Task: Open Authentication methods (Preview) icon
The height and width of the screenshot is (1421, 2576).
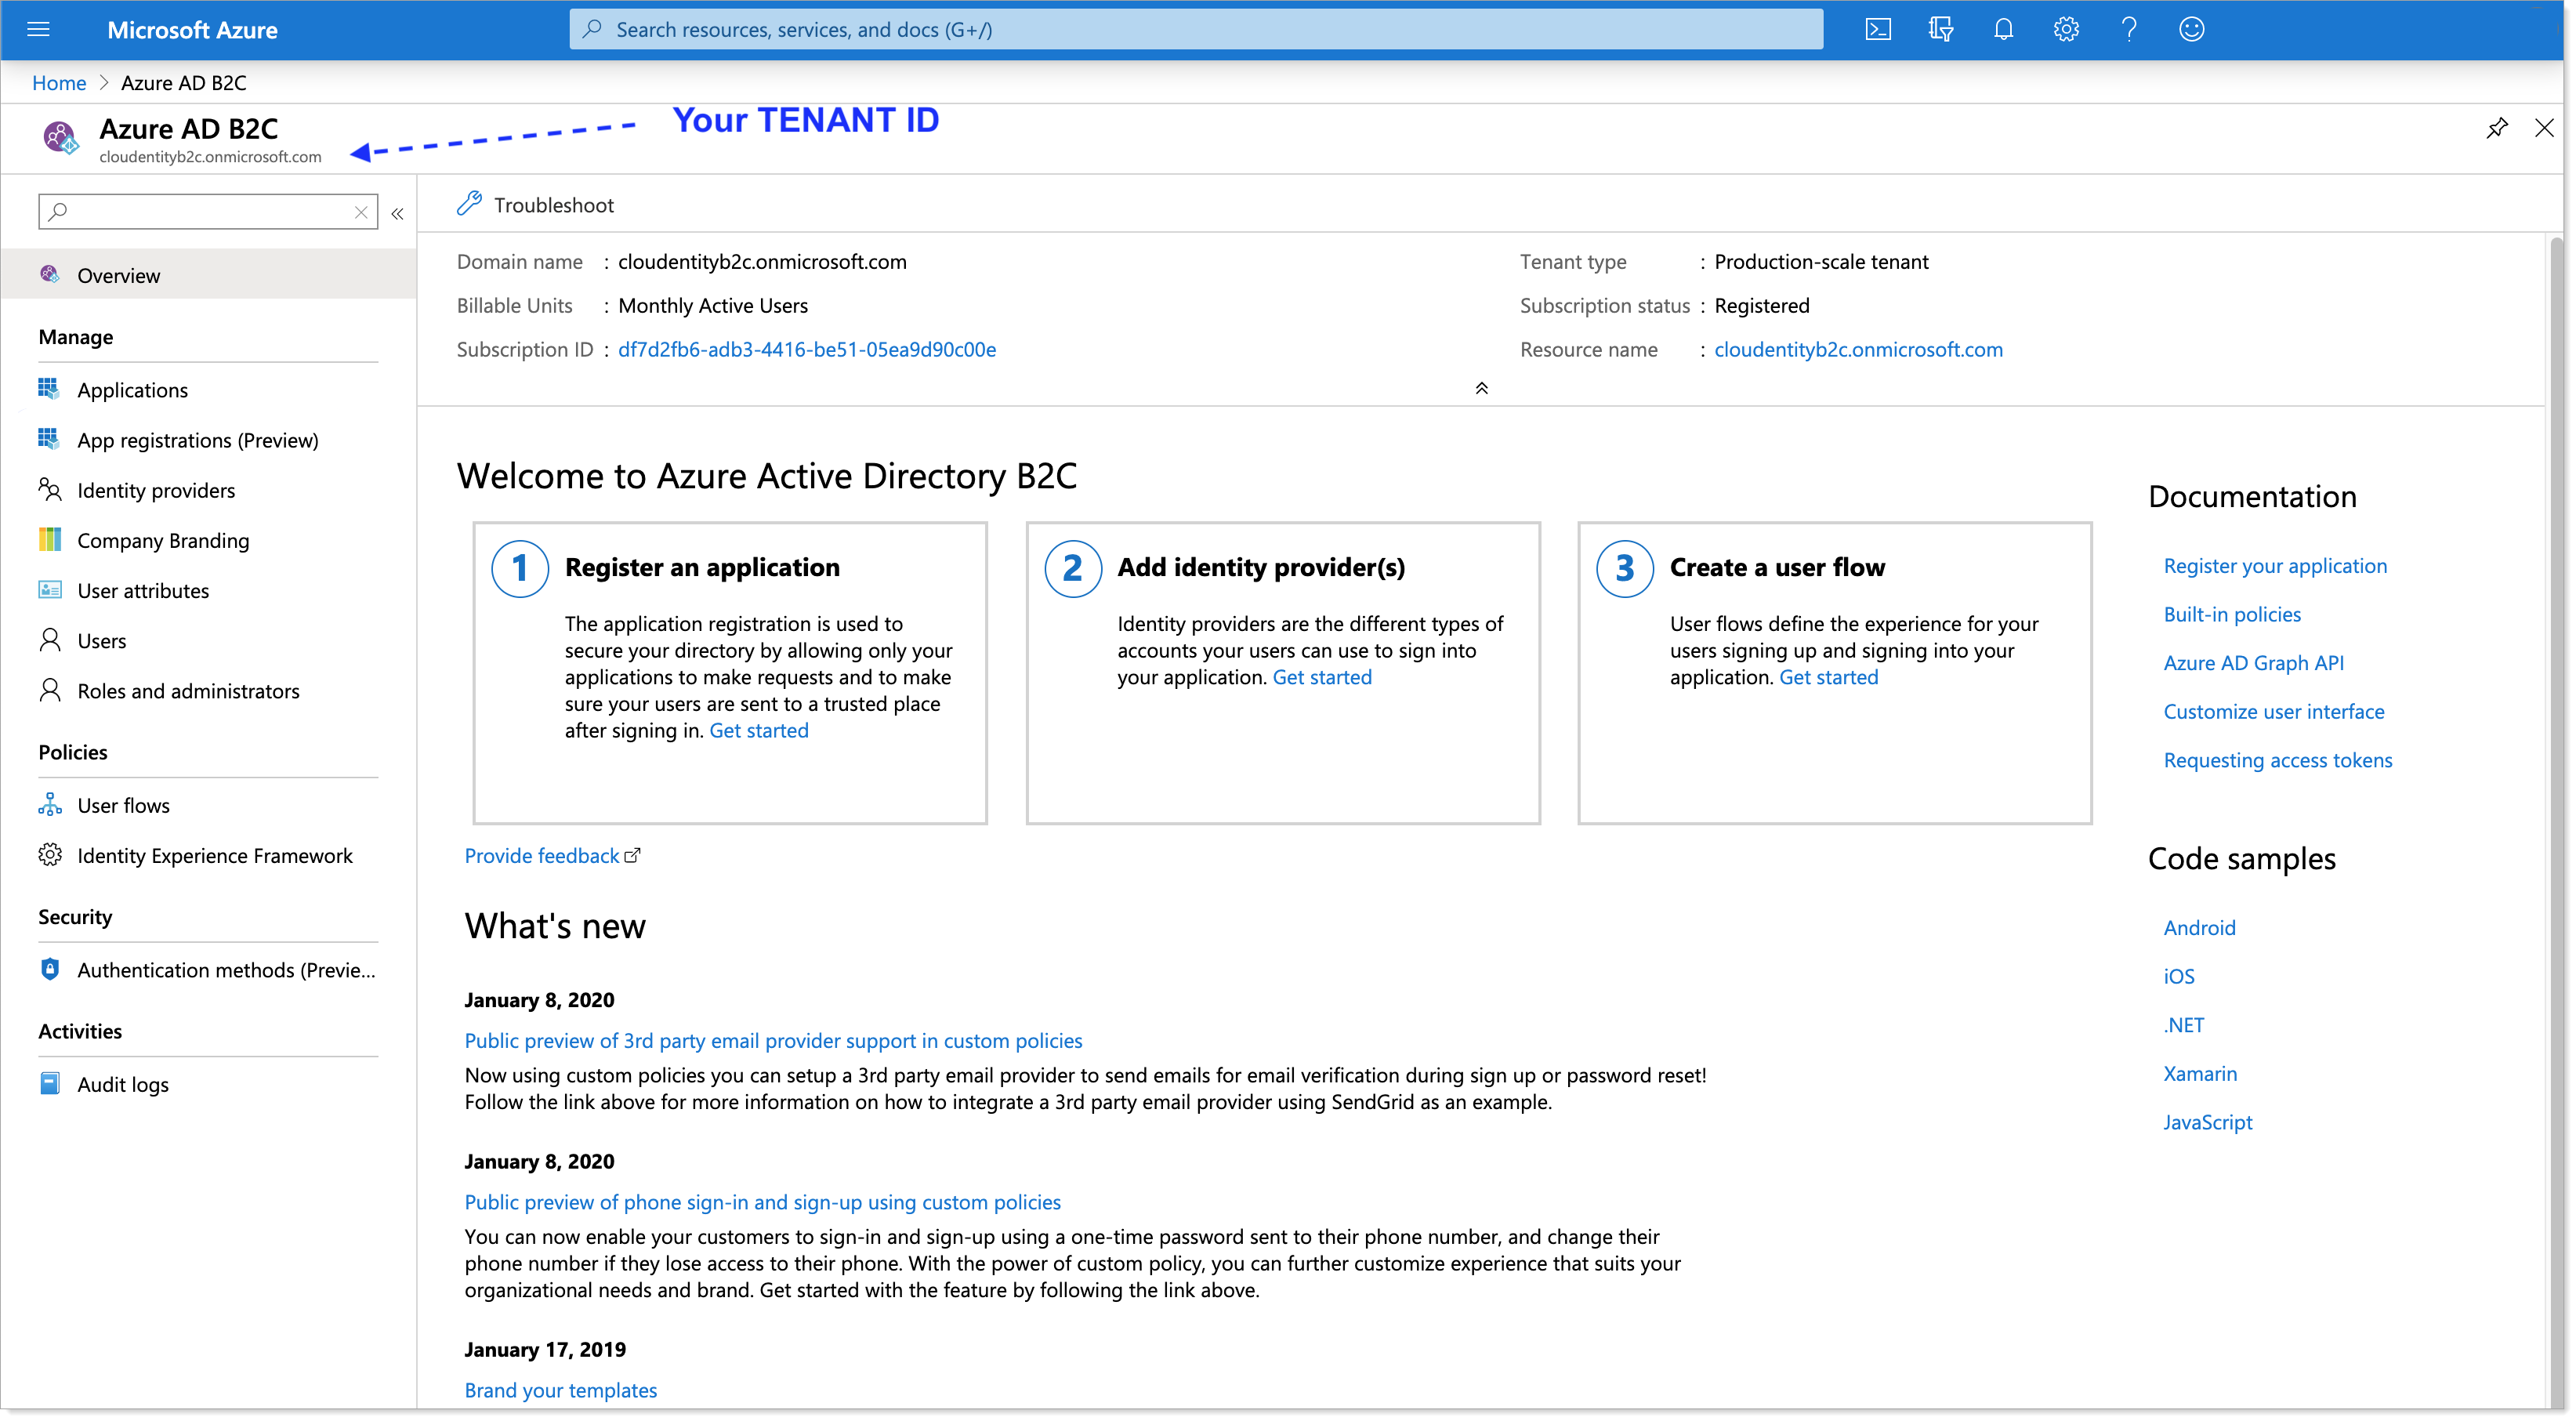Action: click(49, 970)
